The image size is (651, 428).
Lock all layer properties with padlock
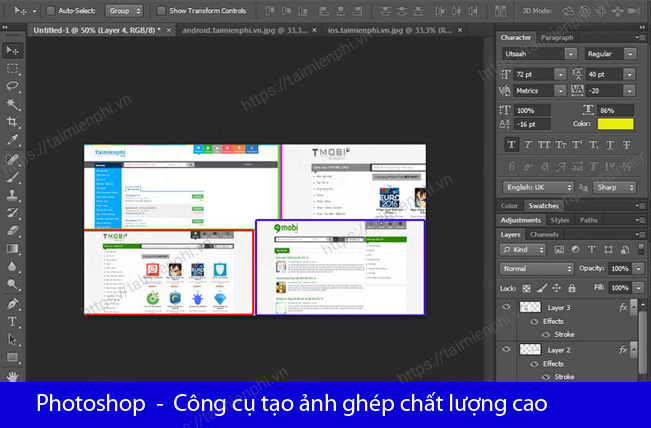tap(572, 288)
